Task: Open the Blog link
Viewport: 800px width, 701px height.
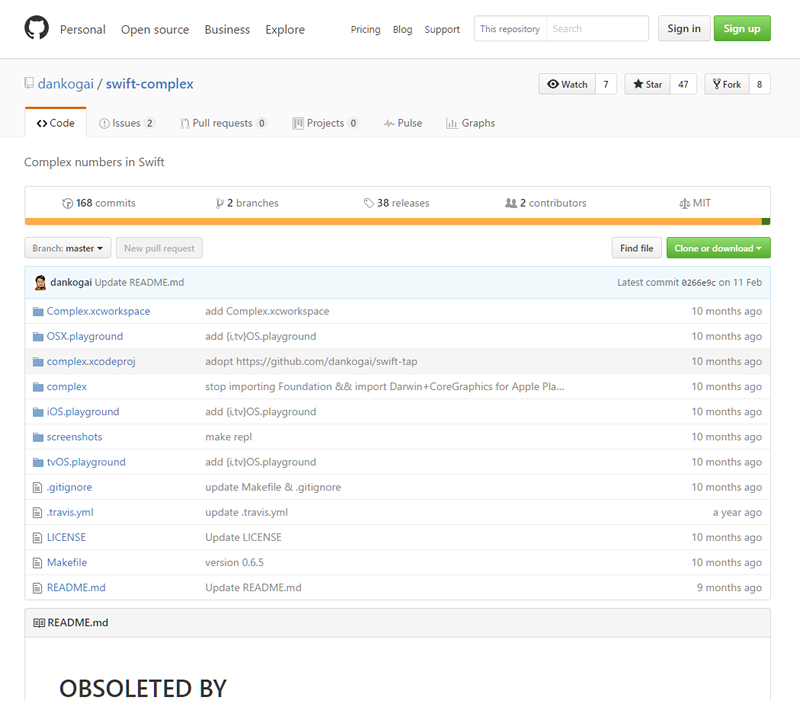Action: (403, 30)
